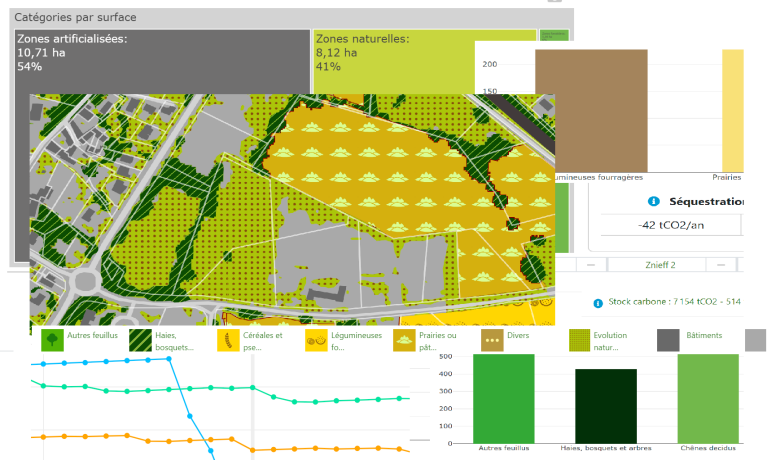Select the Légumineuses legend icon

(x=316, y=341)
